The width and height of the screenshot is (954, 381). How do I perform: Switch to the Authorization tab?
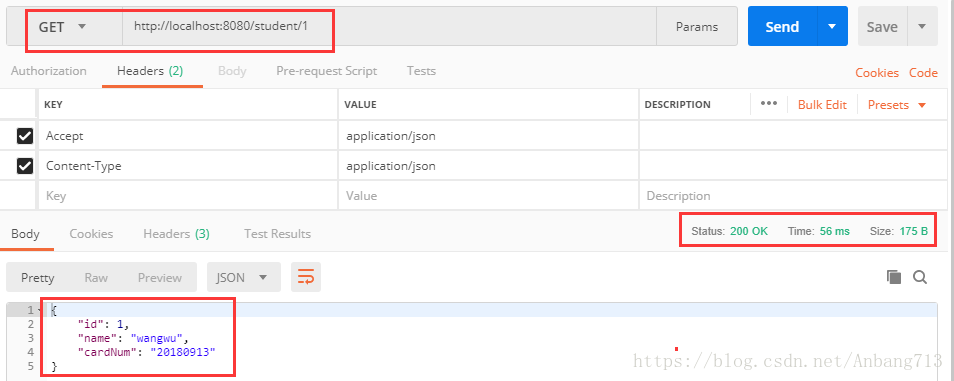[x=49, y=71]
